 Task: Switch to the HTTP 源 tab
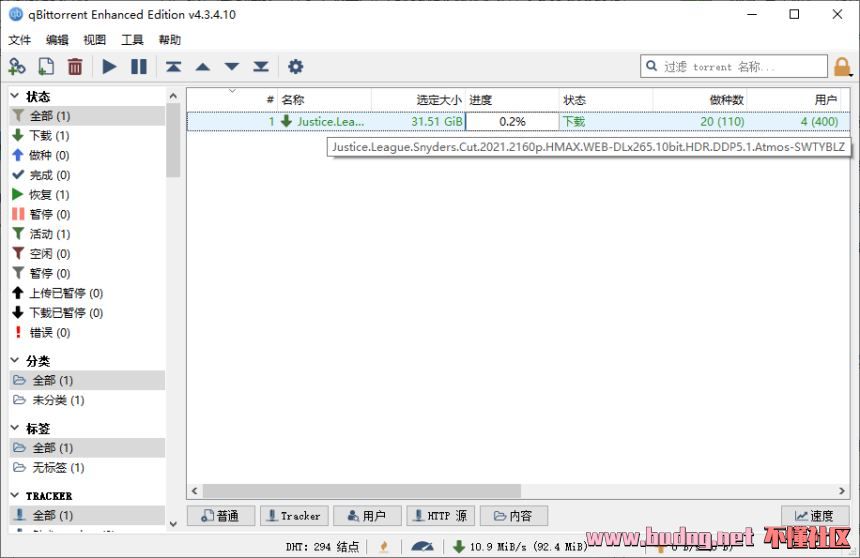click(x=440, y=516)
